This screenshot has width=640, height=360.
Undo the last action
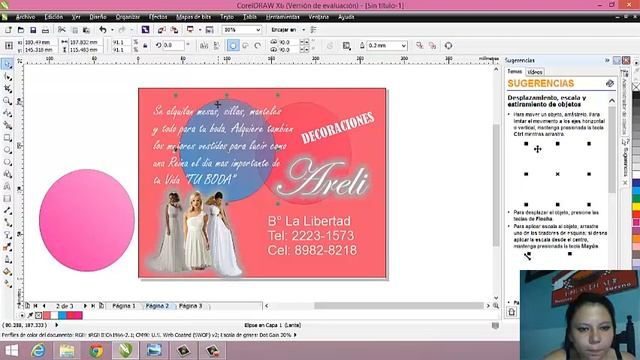(103, 30)
